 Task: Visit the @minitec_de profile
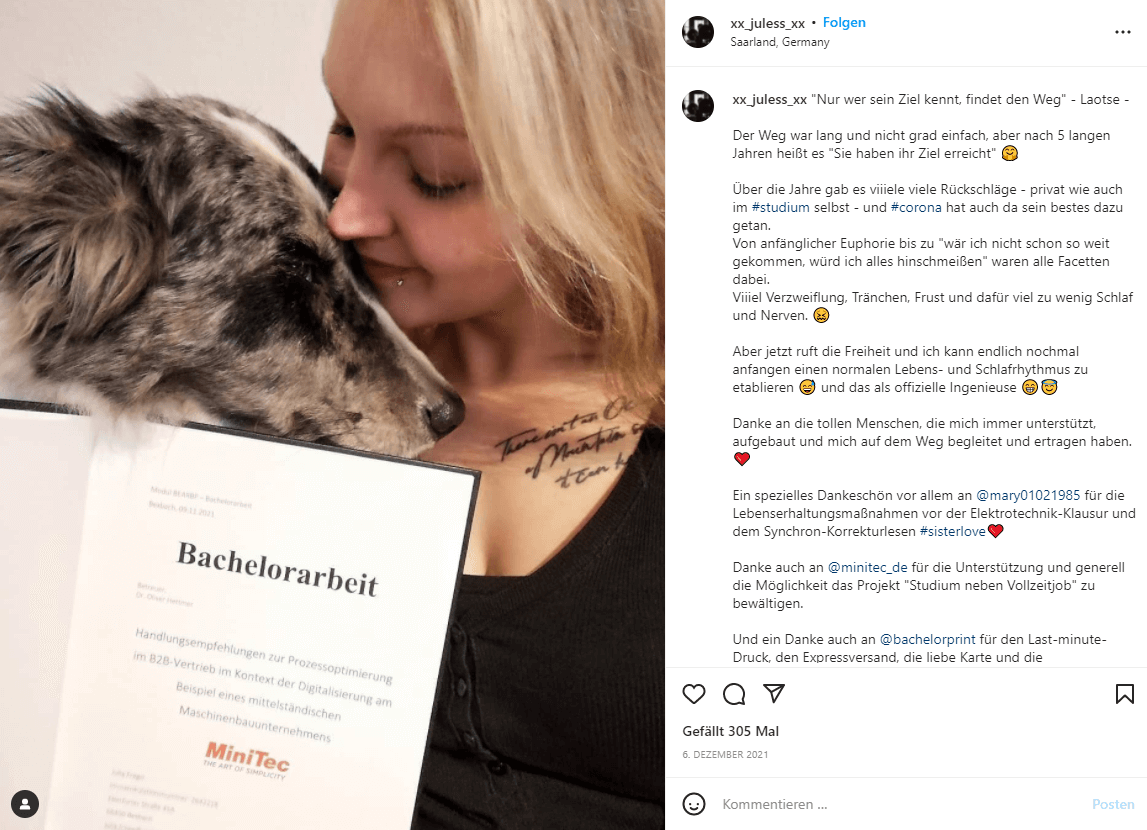pos(867,567)
